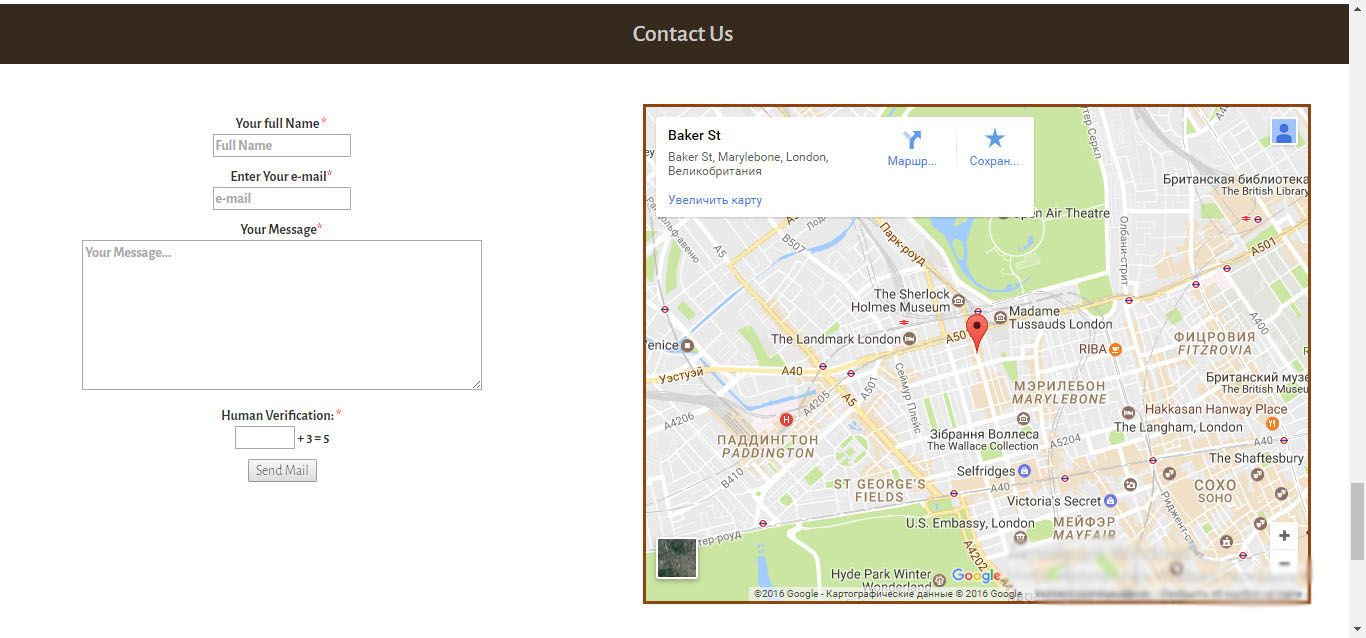Screen dimensions: 1366x638
Task: Click The Langham, London hotel marker
Action: [x=1128, y=412]
